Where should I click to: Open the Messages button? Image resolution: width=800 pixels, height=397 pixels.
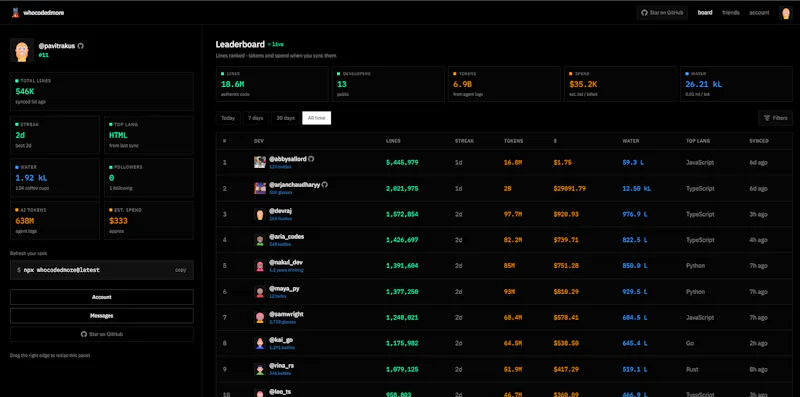pyautogui.click(x=102, y=316)
